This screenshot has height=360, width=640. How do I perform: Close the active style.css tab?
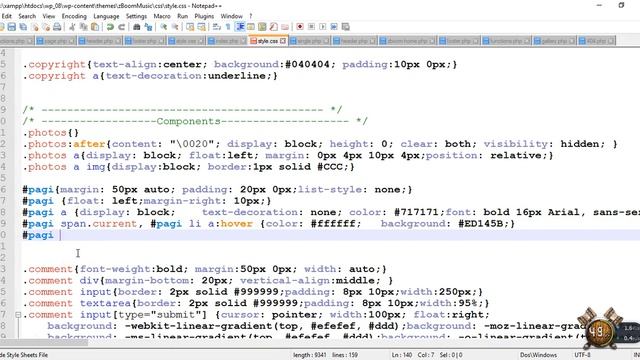(283, 41)
